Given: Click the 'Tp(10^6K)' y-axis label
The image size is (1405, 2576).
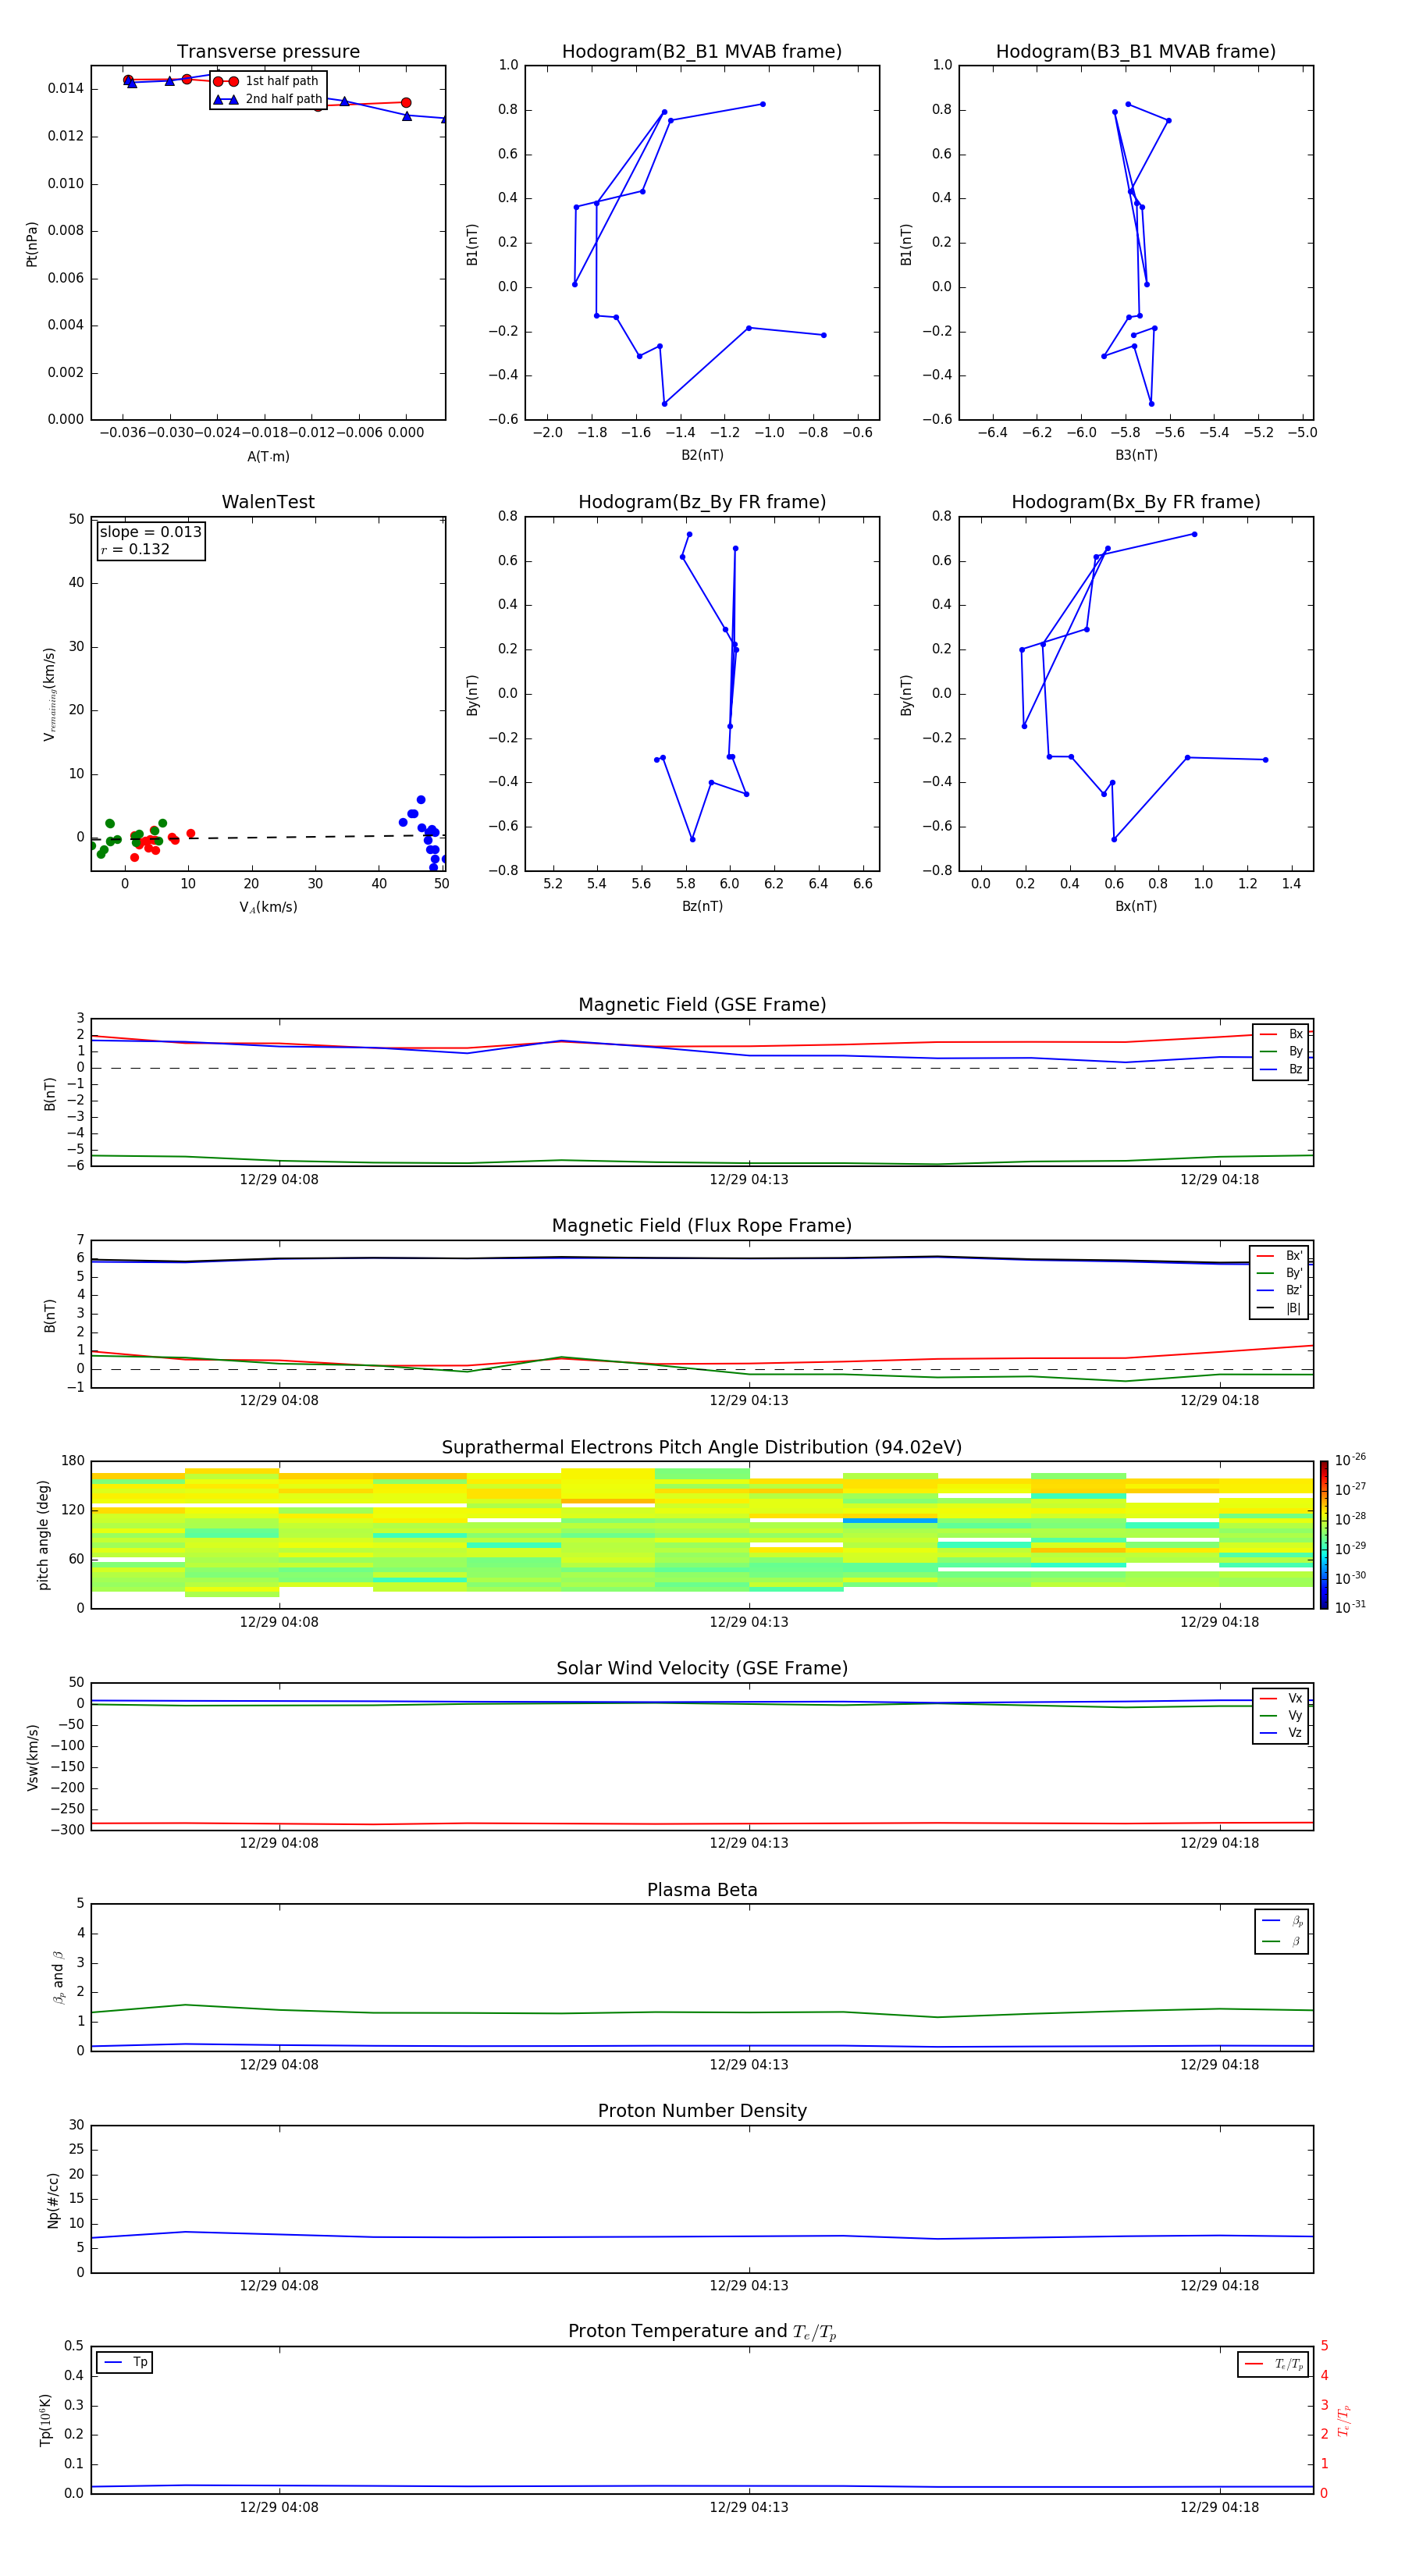Looking at the screenshot, I should [x=45, y=2420].
